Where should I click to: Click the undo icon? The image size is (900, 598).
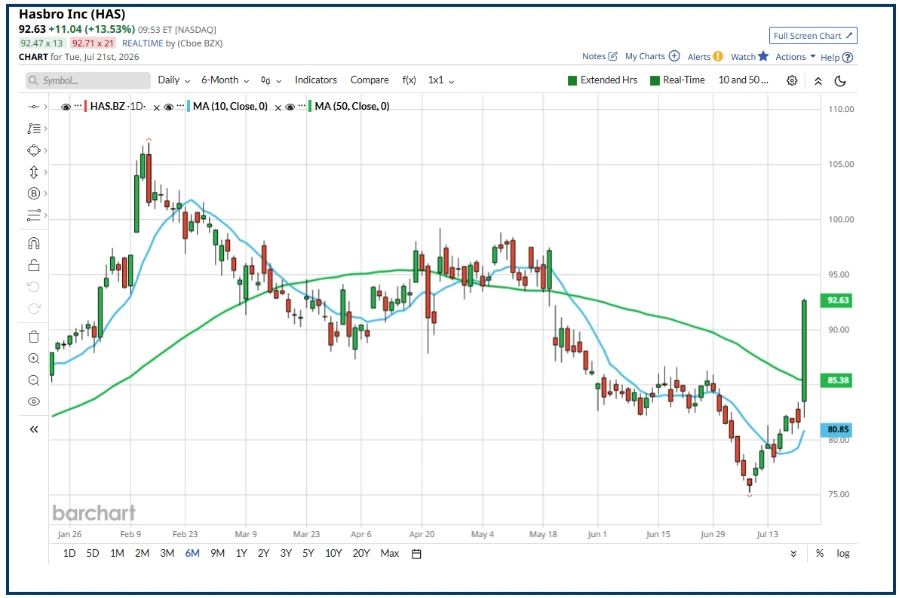click(x=34, y=287)
